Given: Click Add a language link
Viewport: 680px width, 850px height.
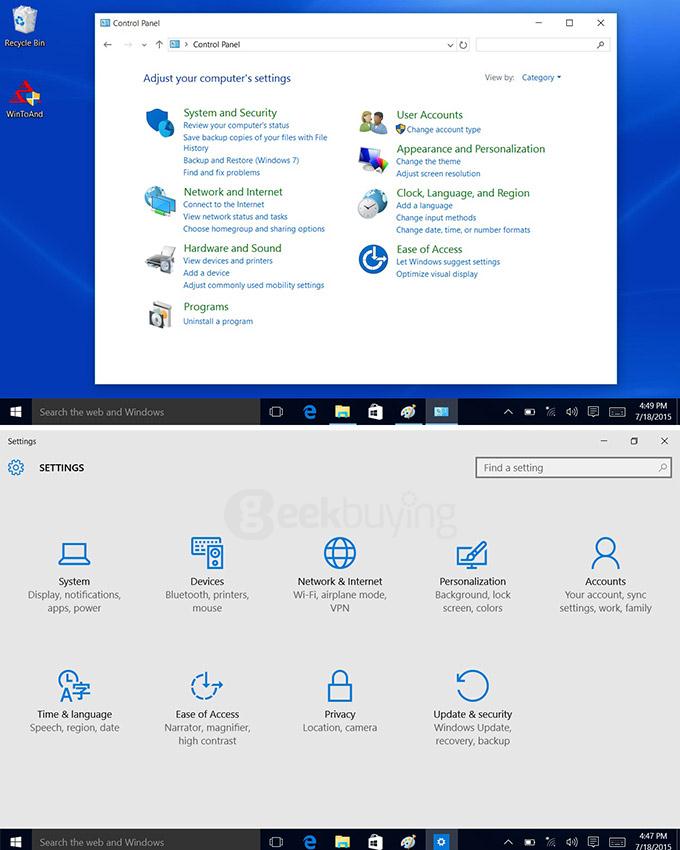Looking at the screenshot, I should pos(424,206).
